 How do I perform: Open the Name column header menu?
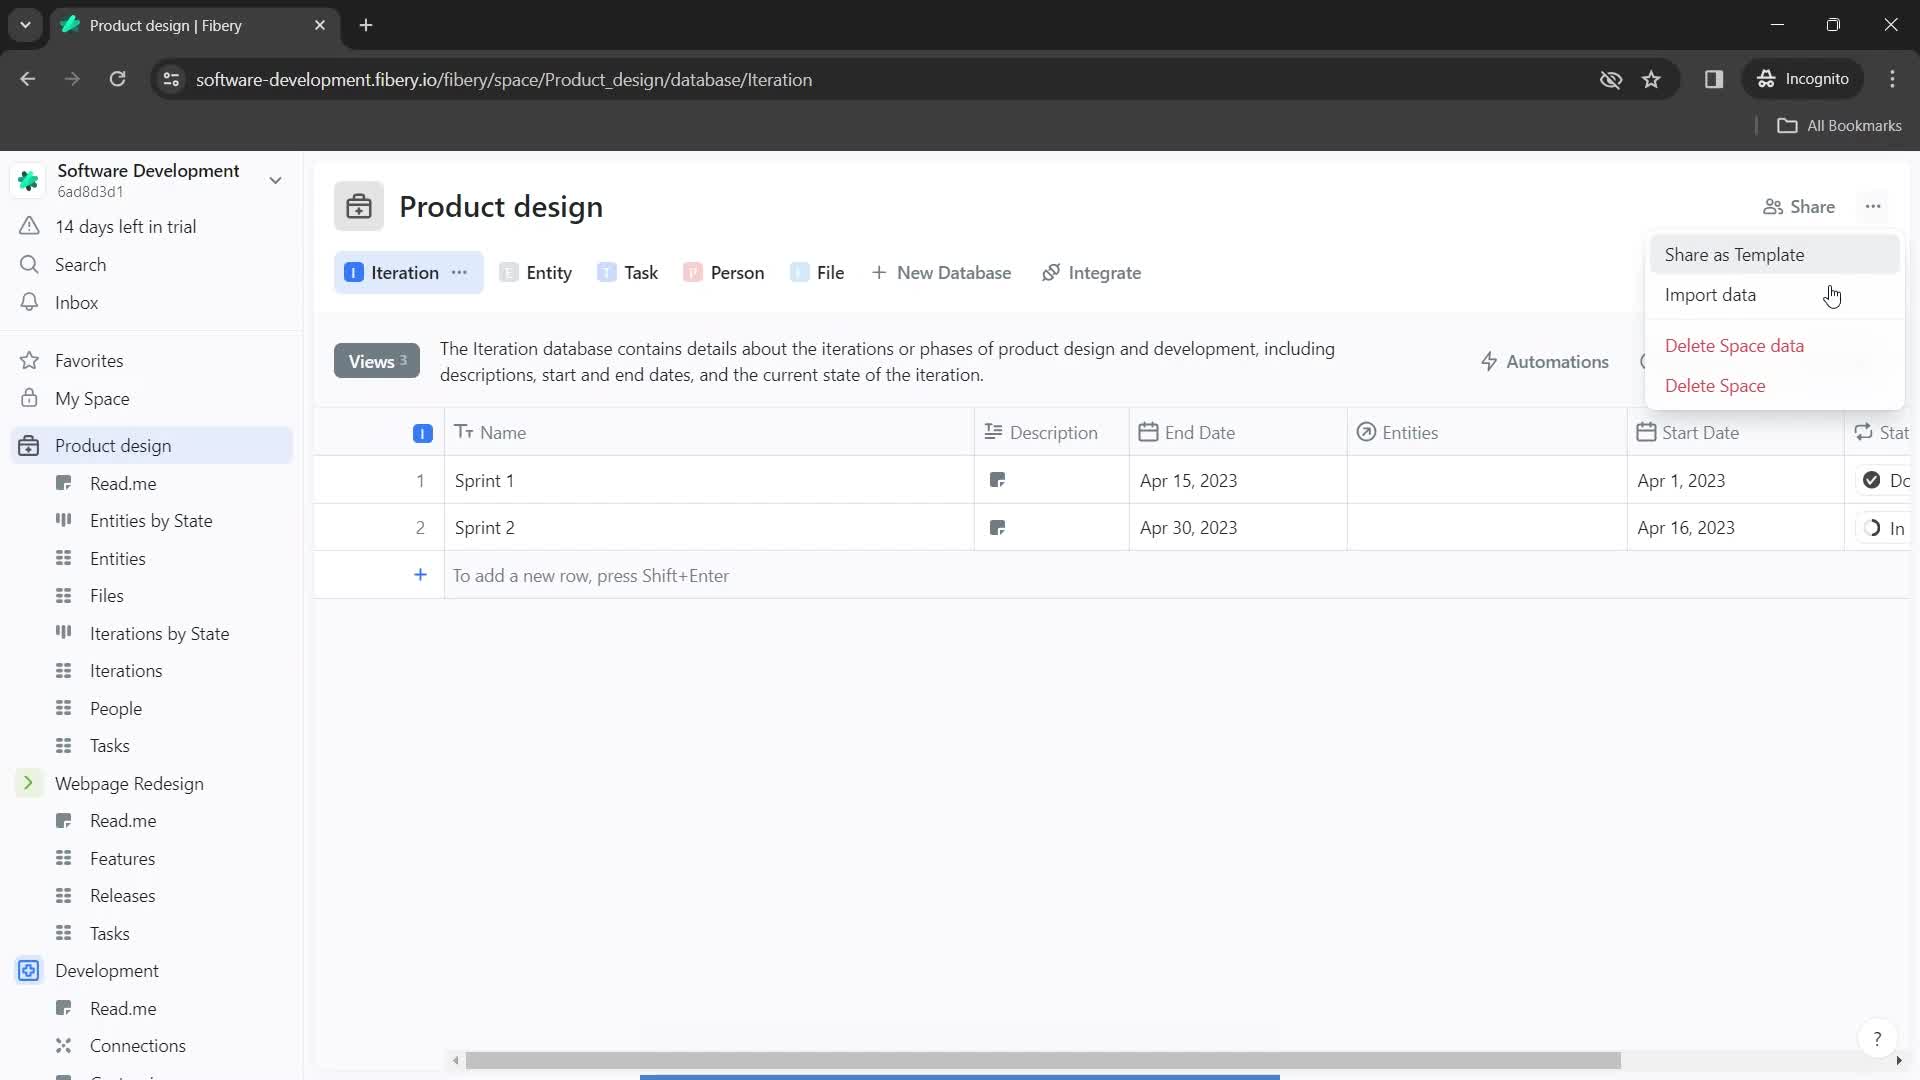709,432
